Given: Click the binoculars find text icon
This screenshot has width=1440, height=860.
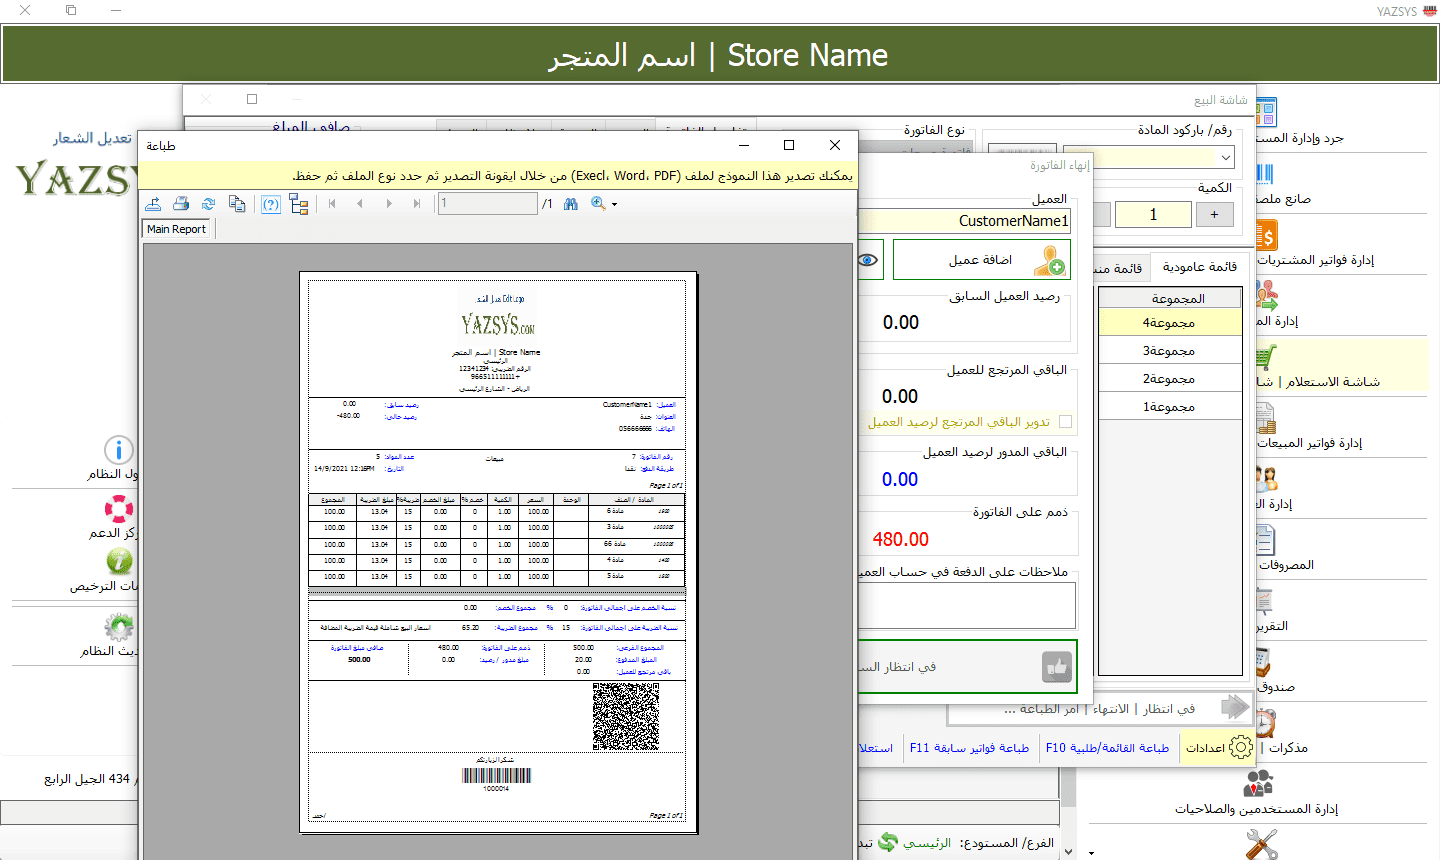Looking at the screenshot, I should [570, 204].
